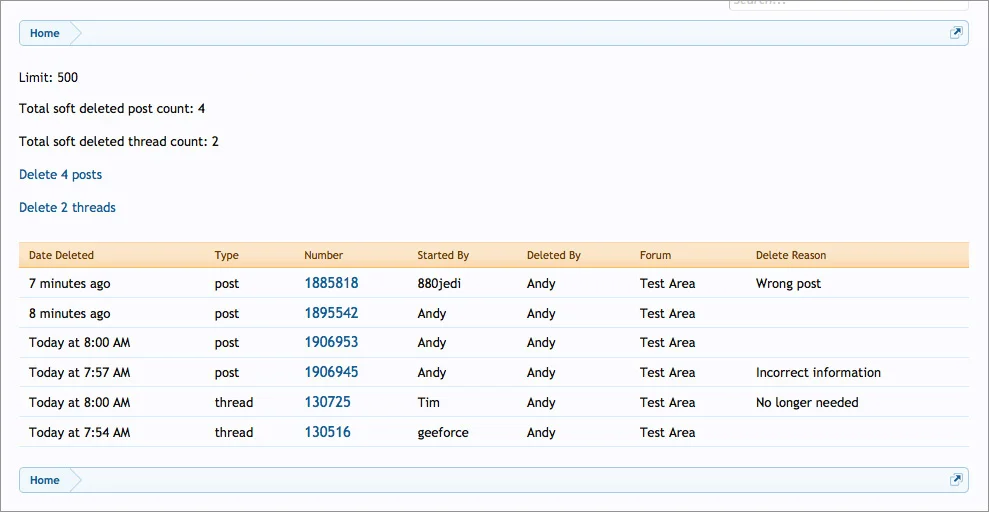Viewport: 989px width, 512px height.
Task: Click Deleted By Andy in 130725 row
Action: [x=541, y=402]
